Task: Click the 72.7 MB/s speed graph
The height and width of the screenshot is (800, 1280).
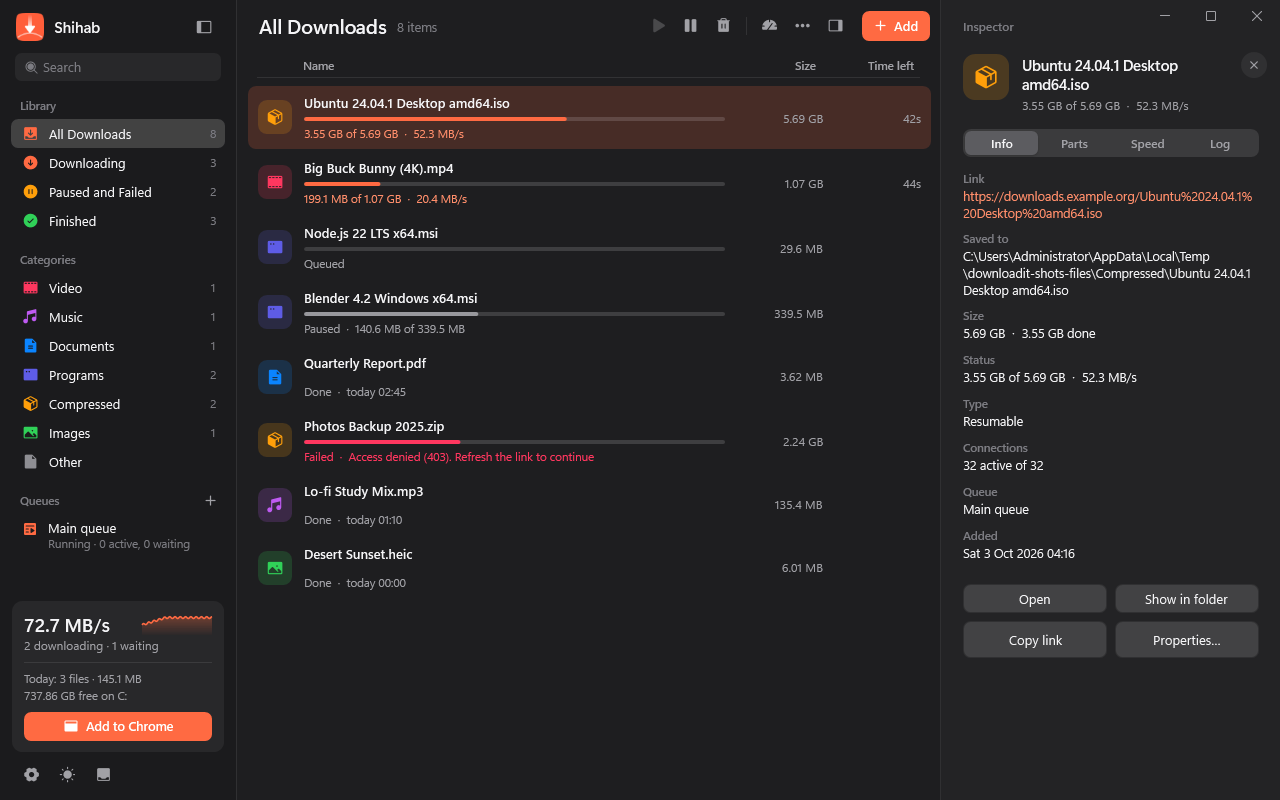Action: (177, 624)
